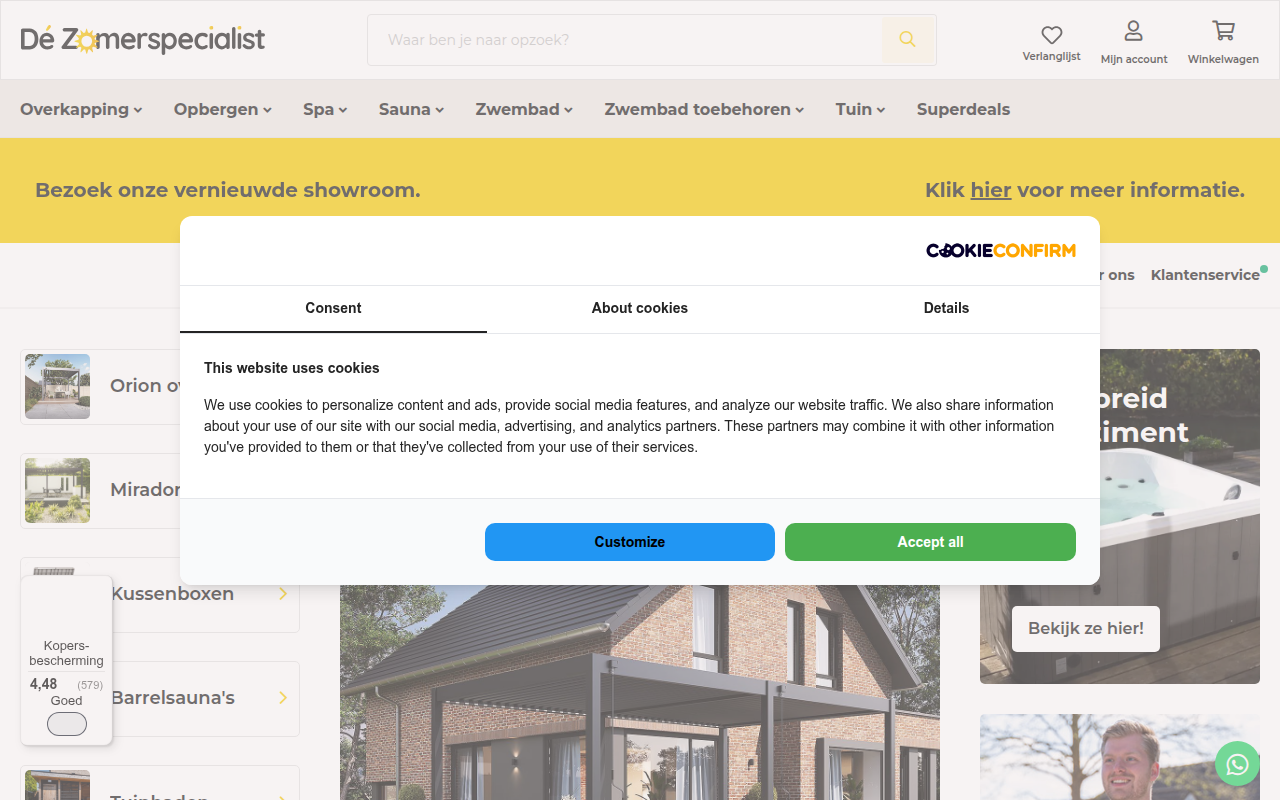The width and height of the screenshot is (1280, 800).
Task: Select the Consent tab
Action: (x=333, y=308)
